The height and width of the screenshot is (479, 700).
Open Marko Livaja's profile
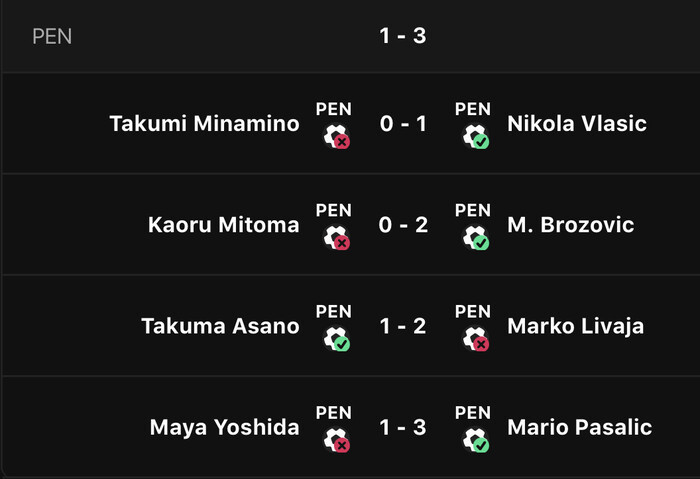click(x=576, y=326)
